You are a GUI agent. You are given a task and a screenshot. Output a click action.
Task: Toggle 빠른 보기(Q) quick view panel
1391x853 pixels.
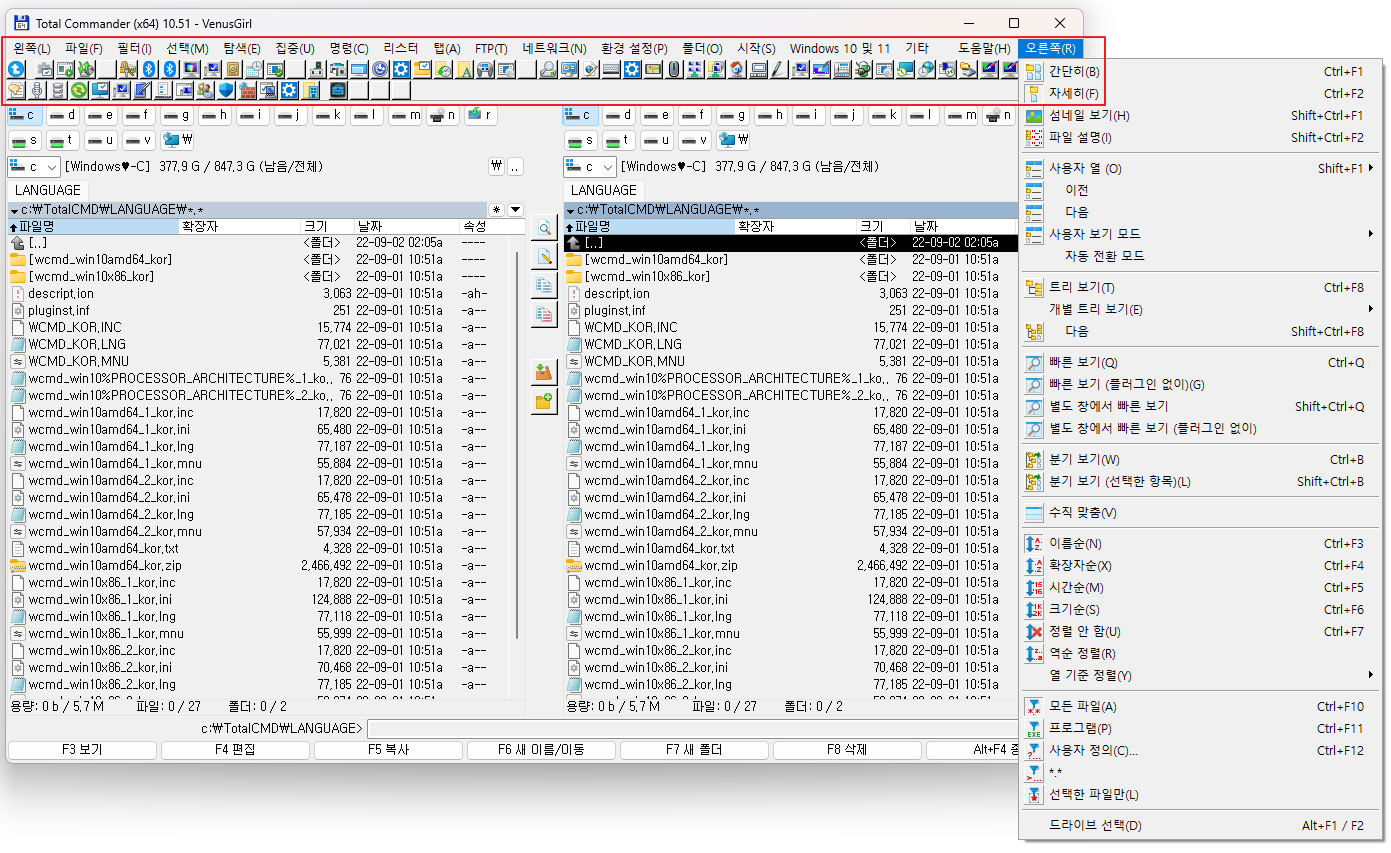tap(1198, 363)
